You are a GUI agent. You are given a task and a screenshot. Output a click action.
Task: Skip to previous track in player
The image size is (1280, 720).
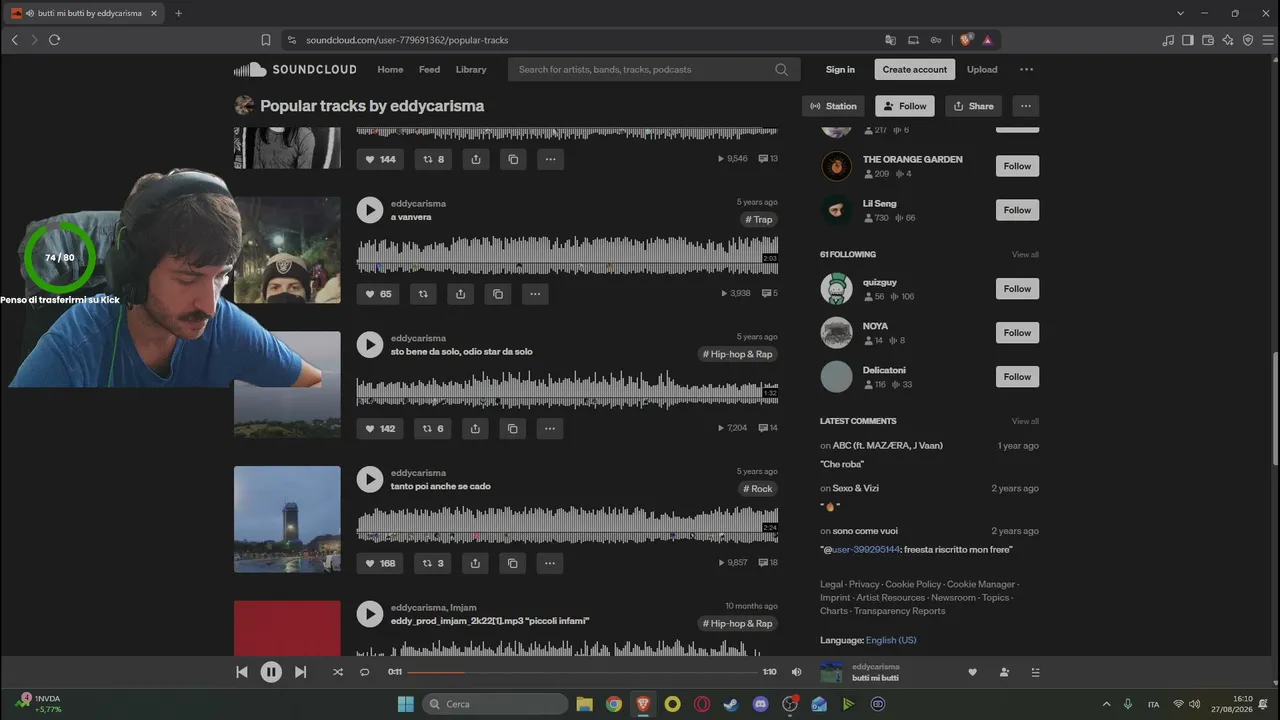[x=241, y=672]
